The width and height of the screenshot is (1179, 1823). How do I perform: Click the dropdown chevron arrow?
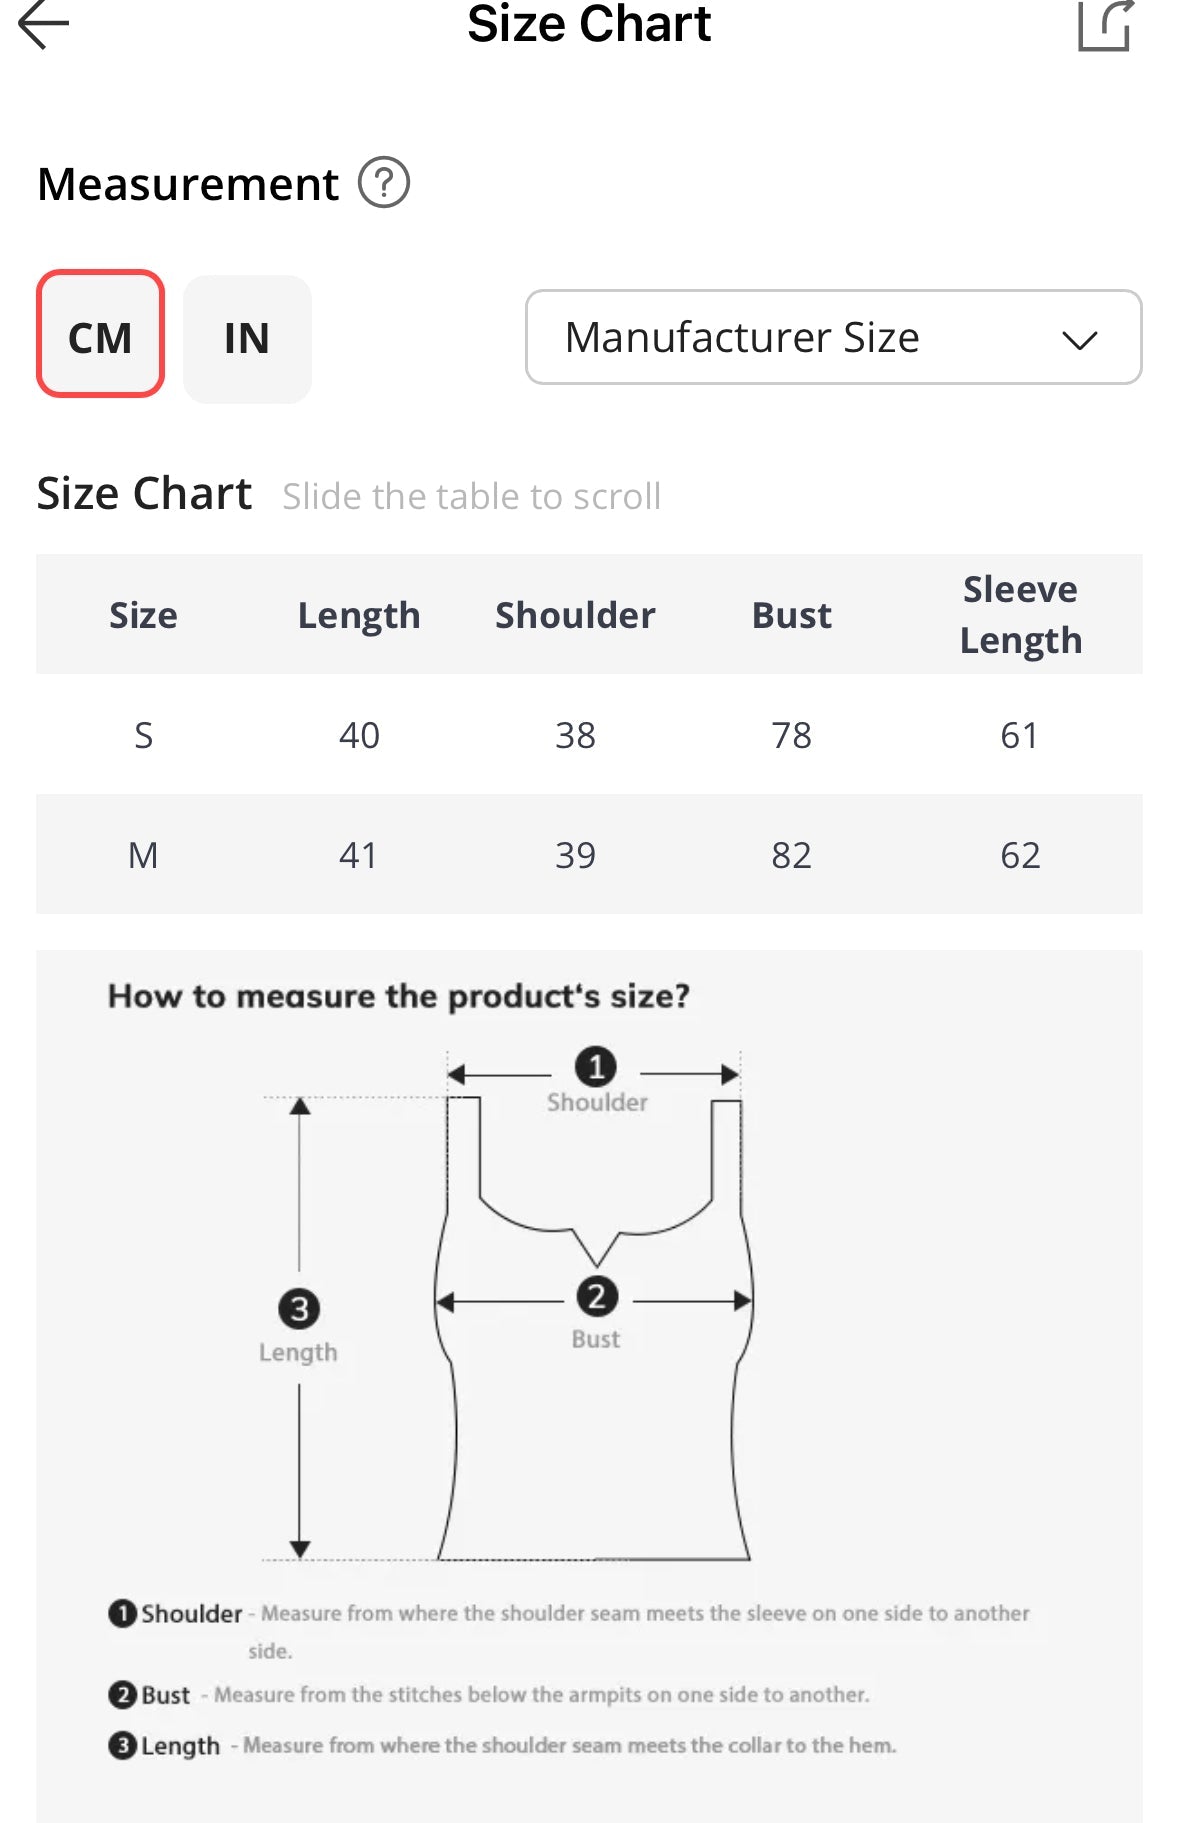pos(1079,340)
